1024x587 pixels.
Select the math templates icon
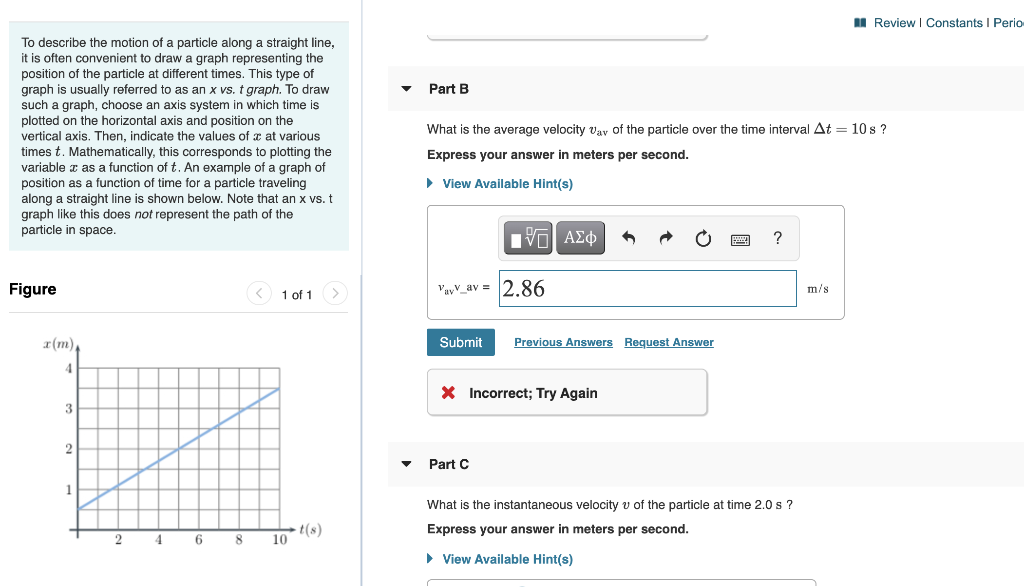tap(527, 238)
